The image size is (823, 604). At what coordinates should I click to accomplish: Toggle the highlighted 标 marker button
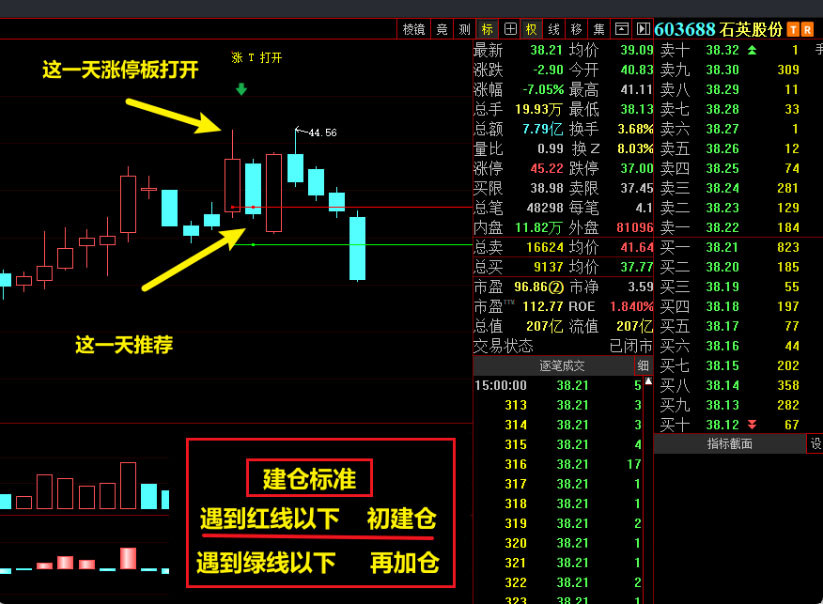pos(488,29)
